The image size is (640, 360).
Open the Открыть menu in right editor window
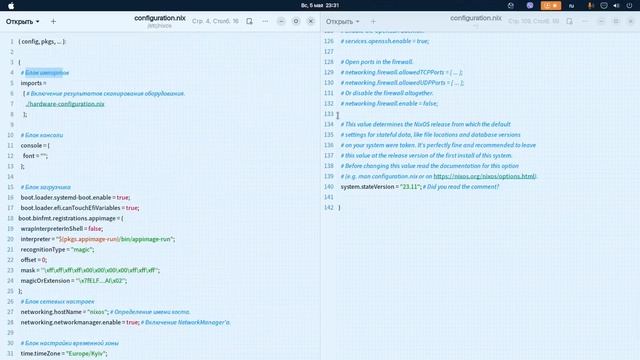(x=342, y=21)
